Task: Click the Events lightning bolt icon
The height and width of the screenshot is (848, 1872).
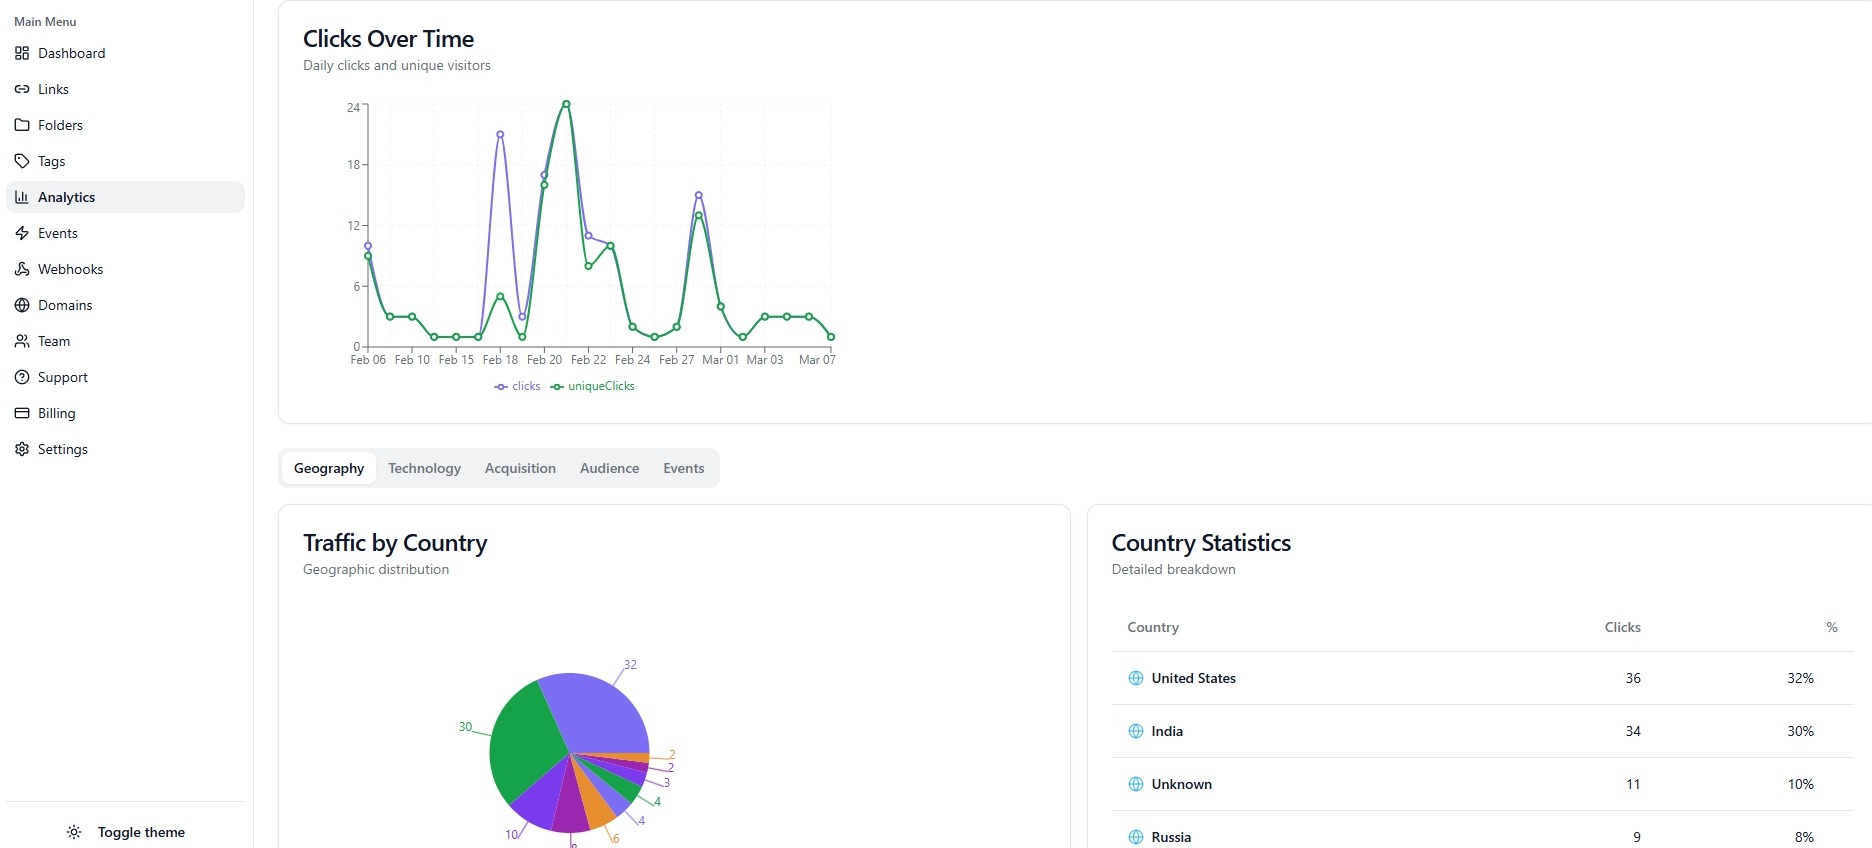Action: 22,233
